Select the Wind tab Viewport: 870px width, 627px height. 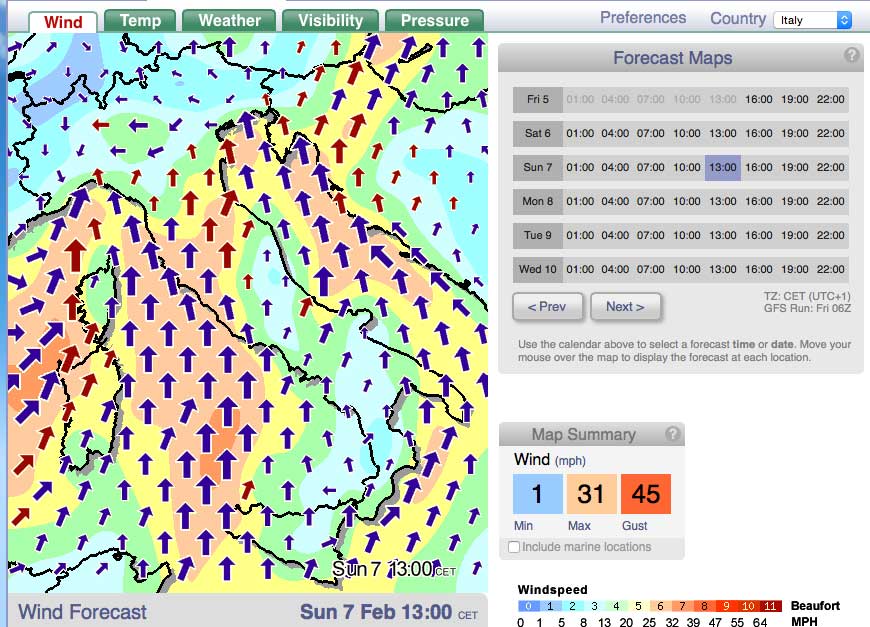pyautogui.click(x=63, y=22)
